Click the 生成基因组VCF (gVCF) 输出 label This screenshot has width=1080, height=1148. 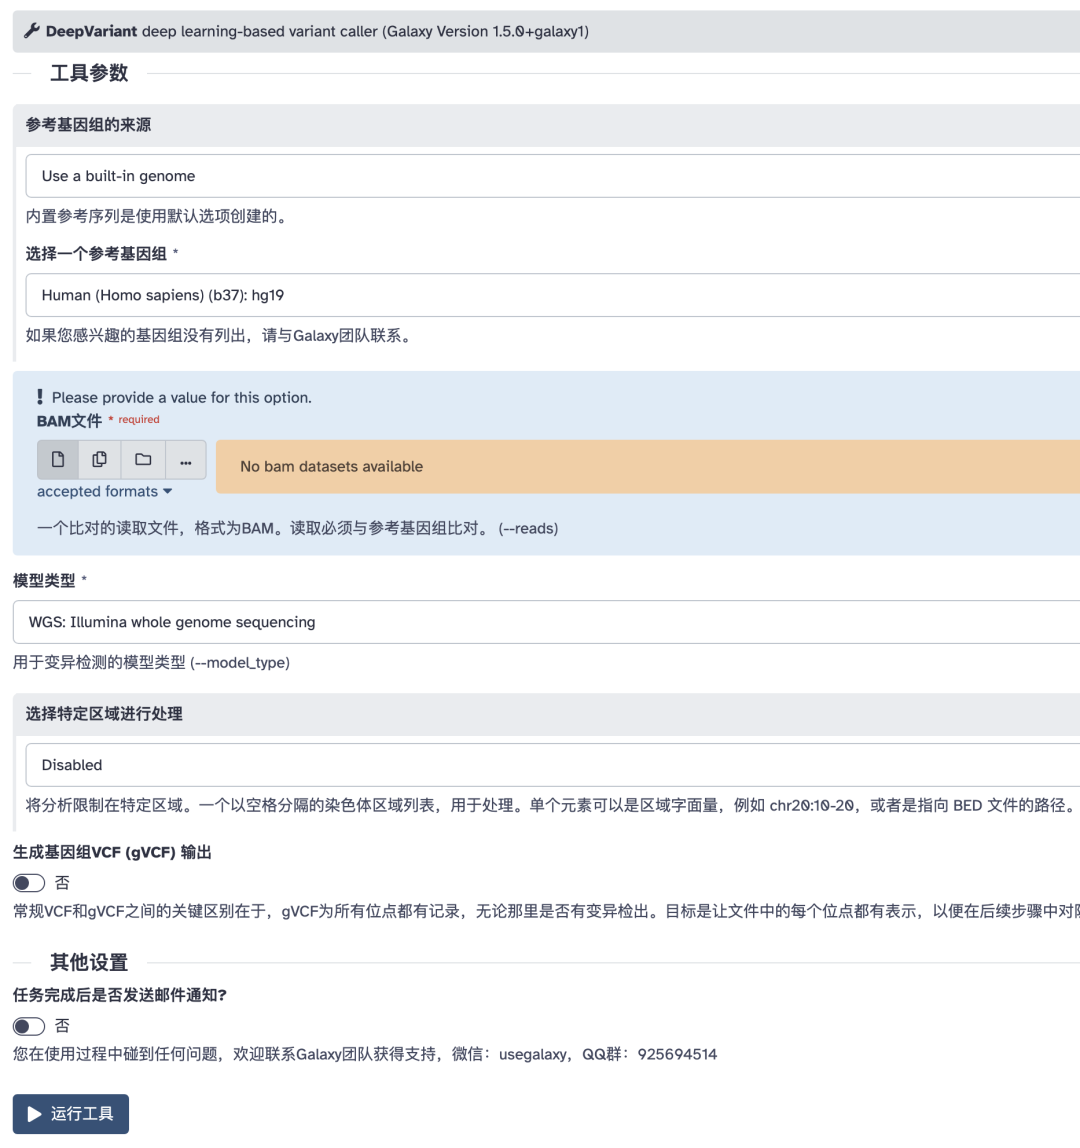[x=112, y=852]
